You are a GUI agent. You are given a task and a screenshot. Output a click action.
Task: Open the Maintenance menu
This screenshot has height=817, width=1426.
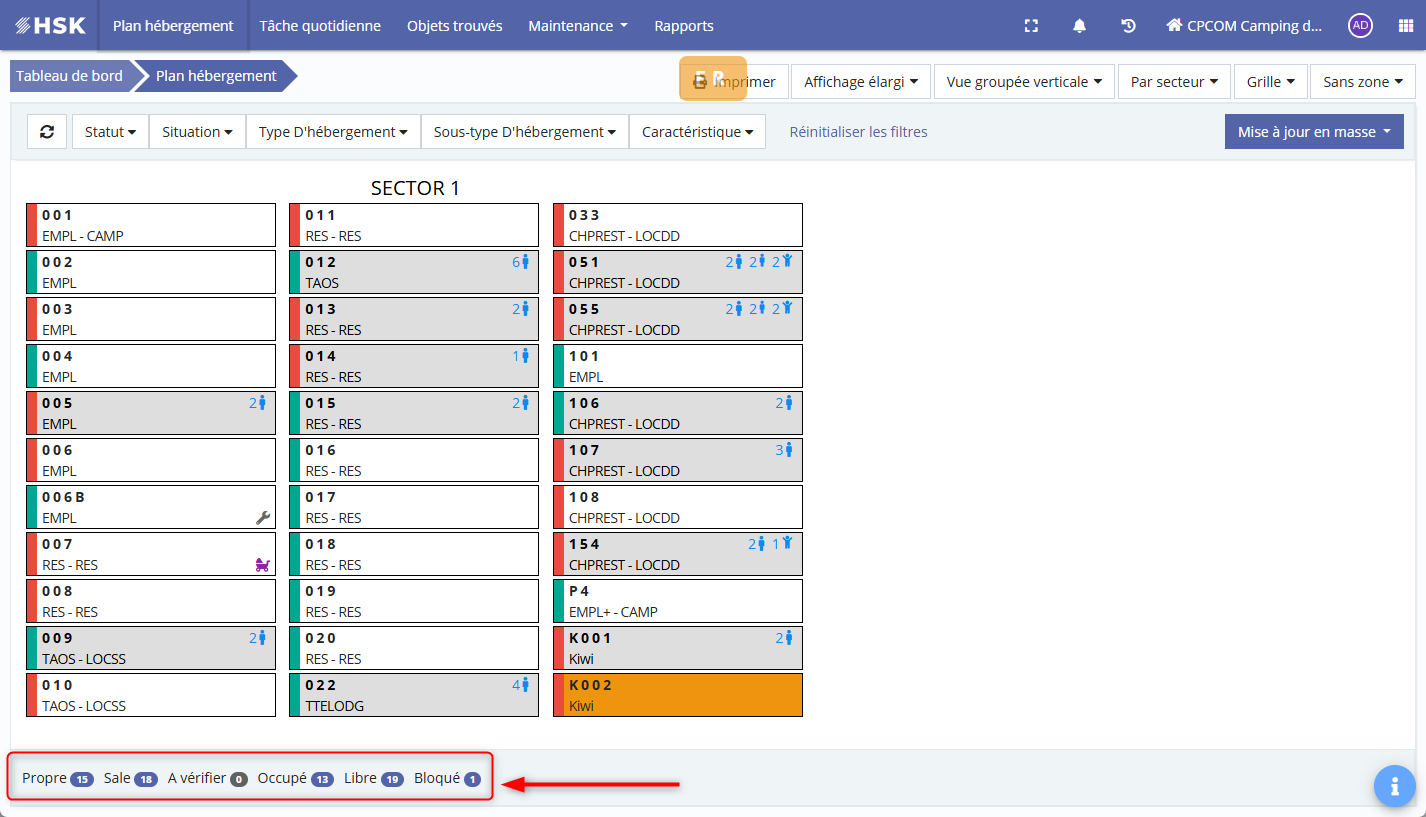pyautogui.click(x=577, y=26)
